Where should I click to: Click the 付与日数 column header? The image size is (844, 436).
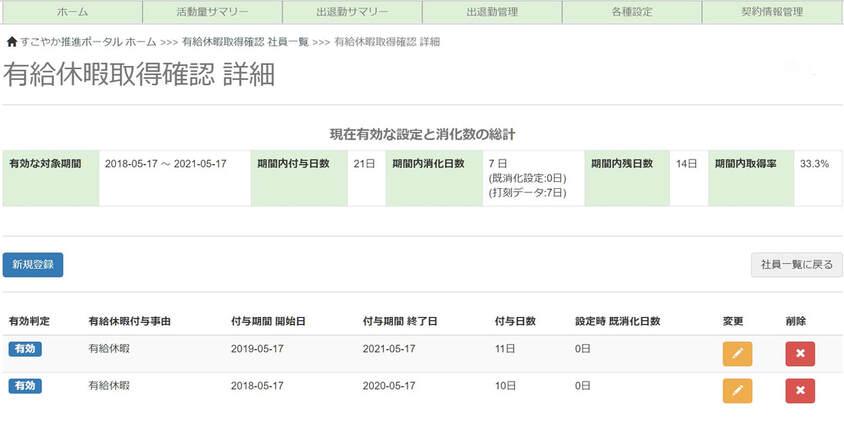pos(515,321)
